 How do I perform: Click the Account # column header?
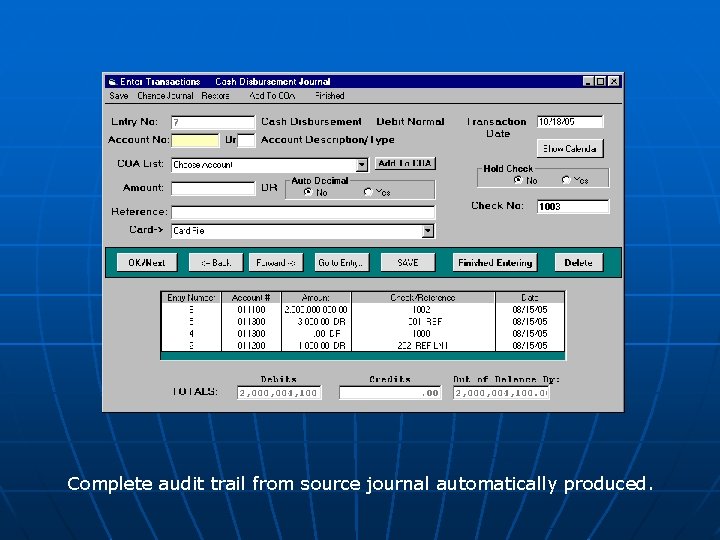(251, 298)
